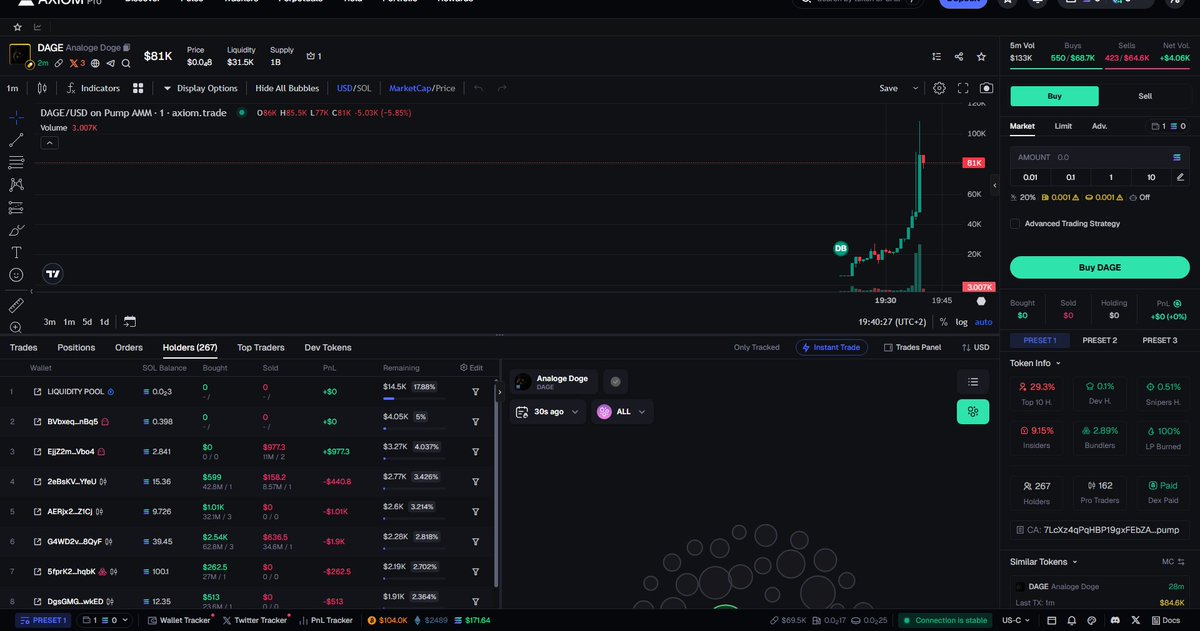Click the AMOUNT input field
This screenshot has width=1200, height=631.
1100,157
